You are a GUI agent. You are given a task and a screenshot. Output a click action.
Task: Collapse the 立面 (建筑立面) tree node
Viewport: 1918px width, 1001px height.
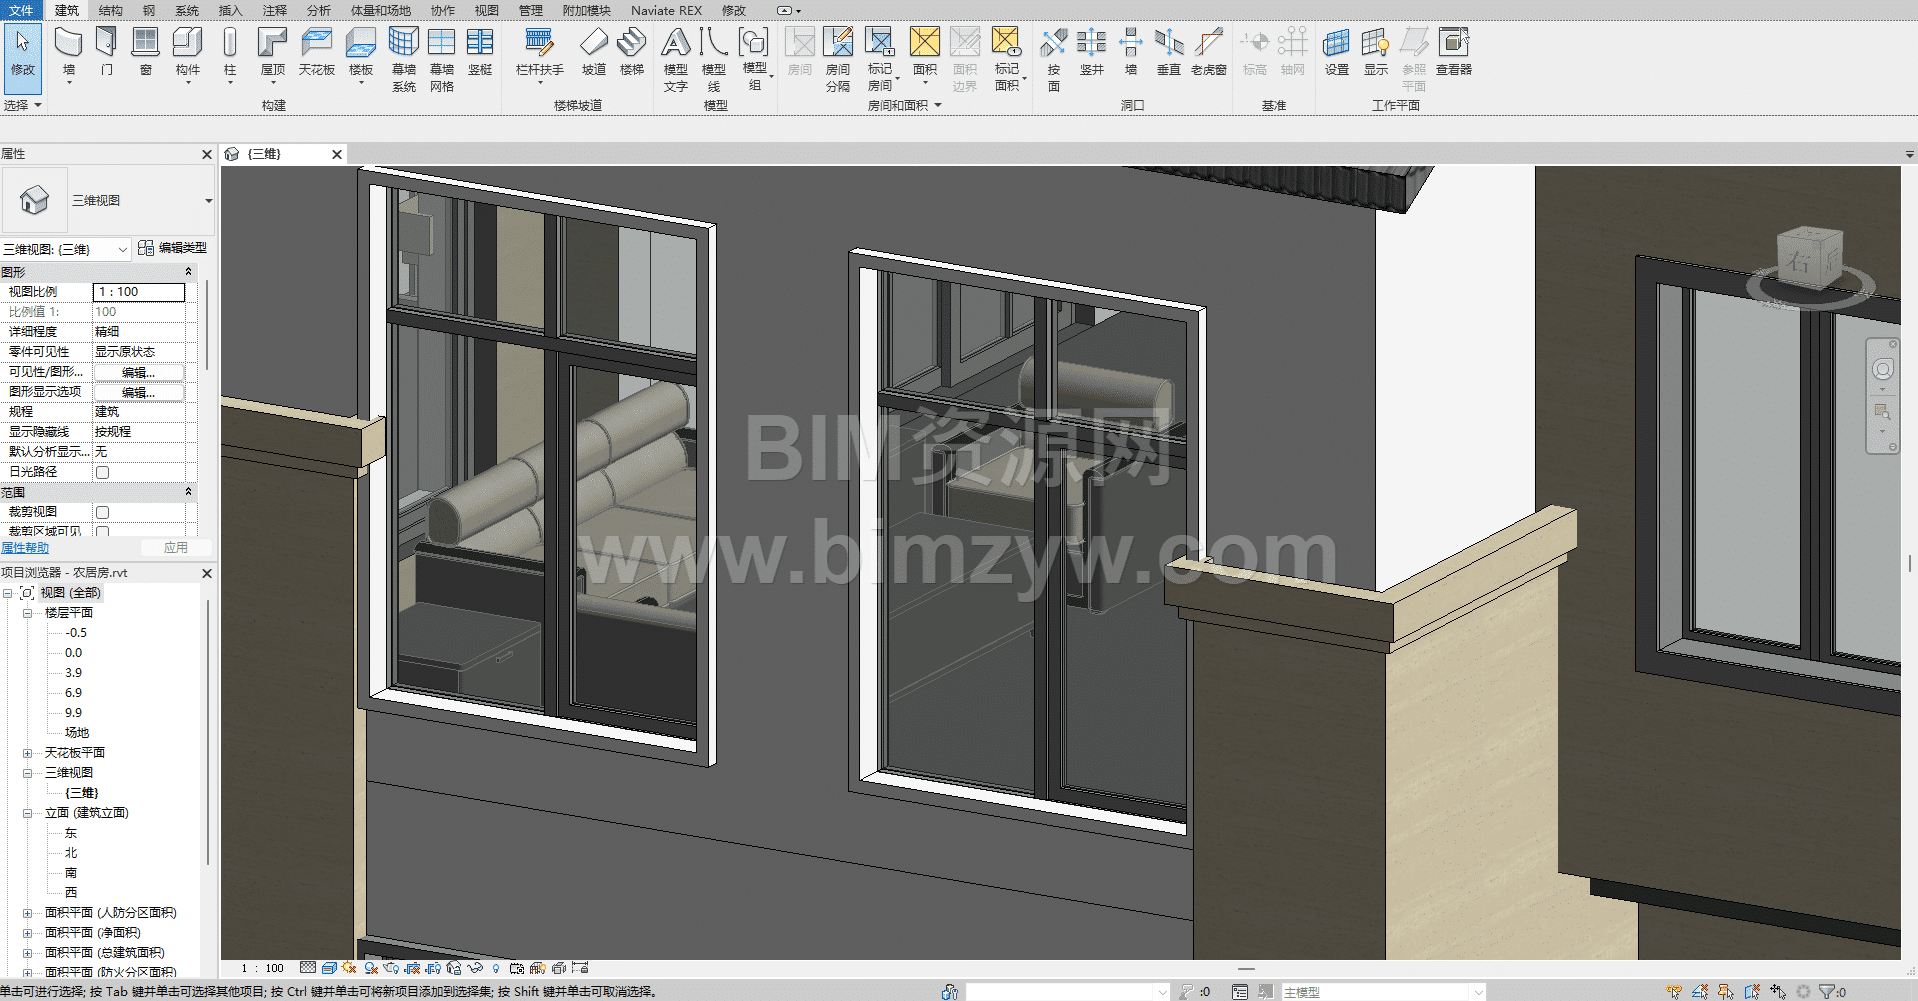(x=28, y=813)
